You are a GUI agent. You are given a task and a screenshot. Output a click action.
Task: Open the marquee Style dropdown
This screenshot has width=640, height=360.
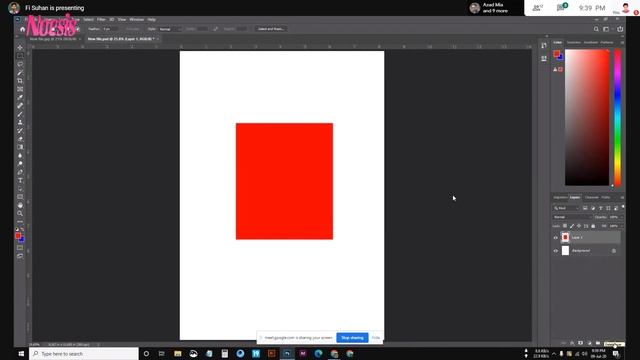point(170,29)
